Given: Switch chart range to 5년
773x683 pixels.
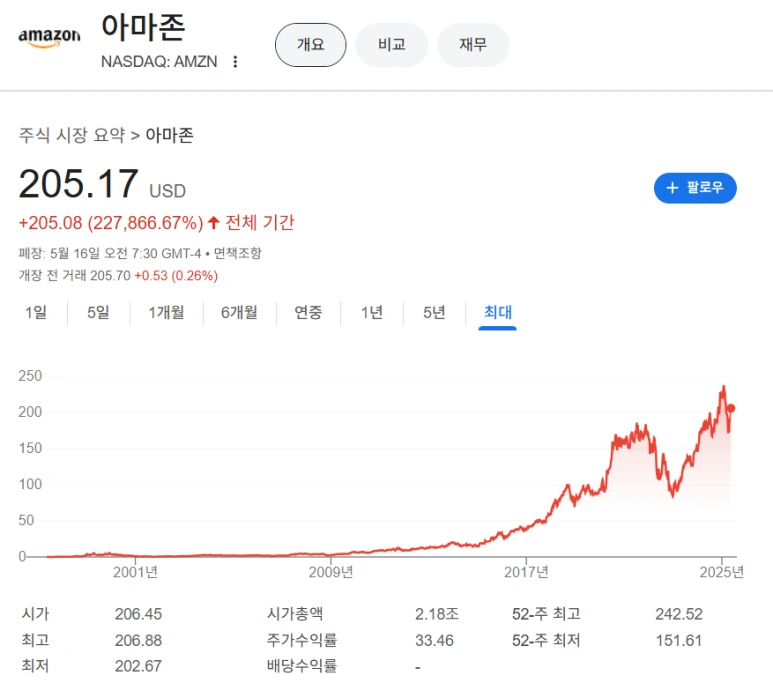Looking at the screenshot, I should [434, 312].
